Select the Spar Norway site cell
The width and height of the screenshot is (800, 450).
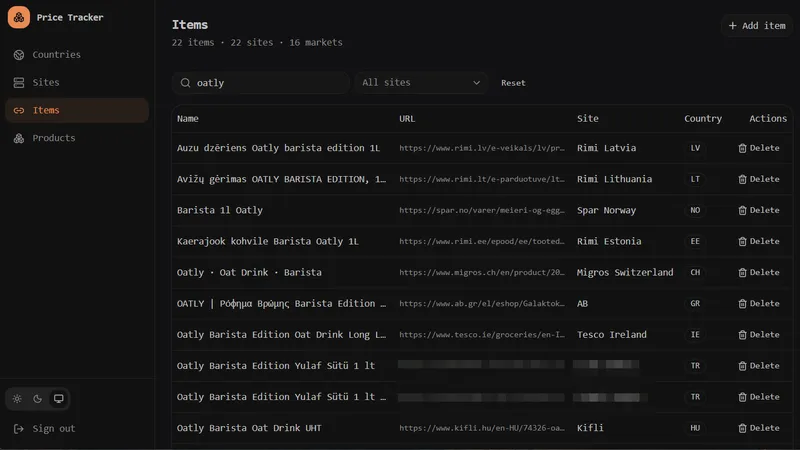coord(606,210)
